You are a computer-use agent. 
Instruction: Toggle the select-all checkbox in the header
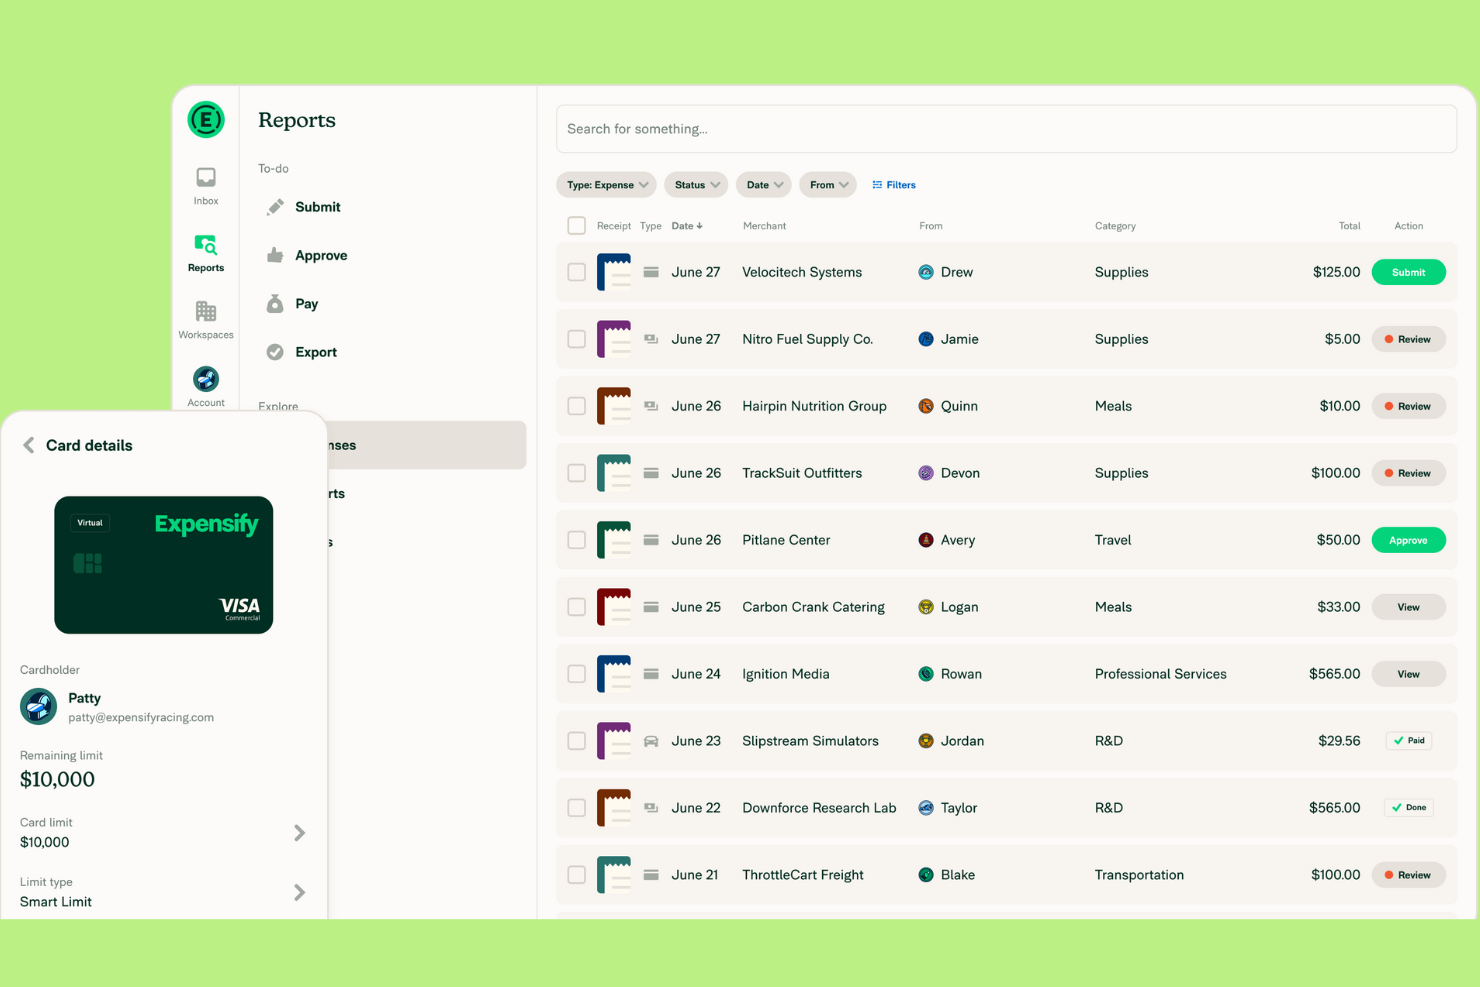(x=576, y=225)
